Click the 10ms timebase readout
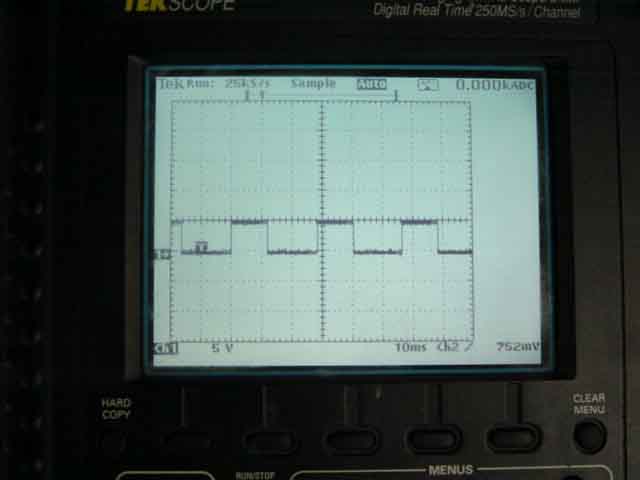The image size is (640, 480). (x=410, y=347)
